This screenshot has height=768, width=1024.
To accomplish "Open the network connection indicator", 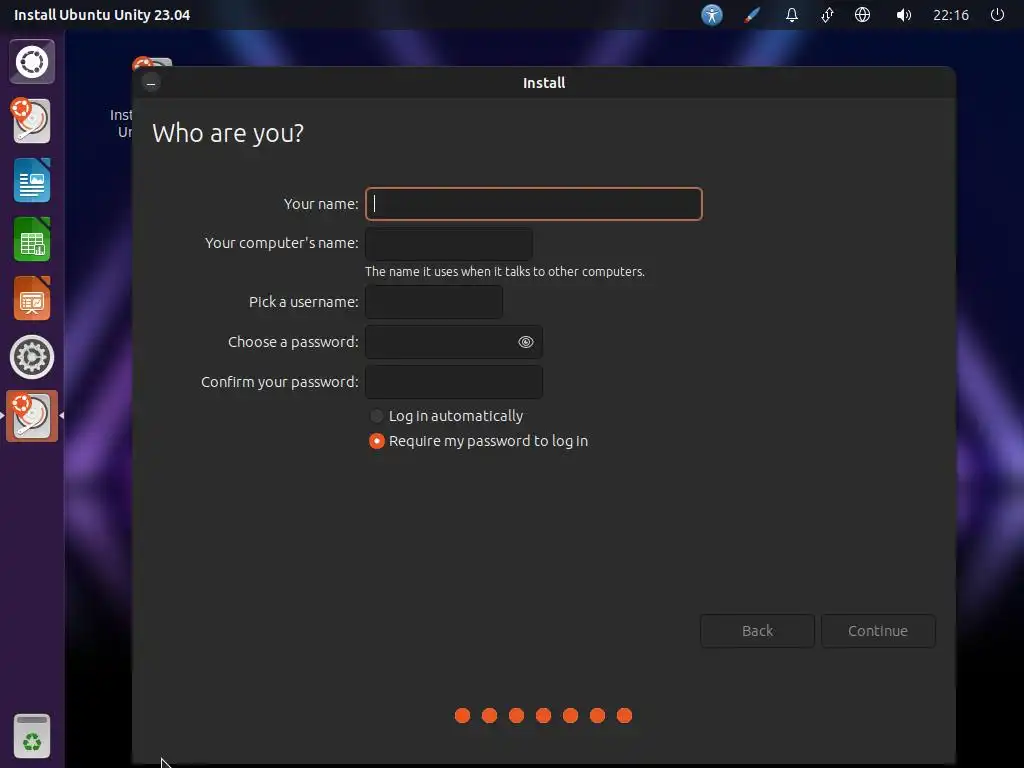I will [x=827, y=14].
